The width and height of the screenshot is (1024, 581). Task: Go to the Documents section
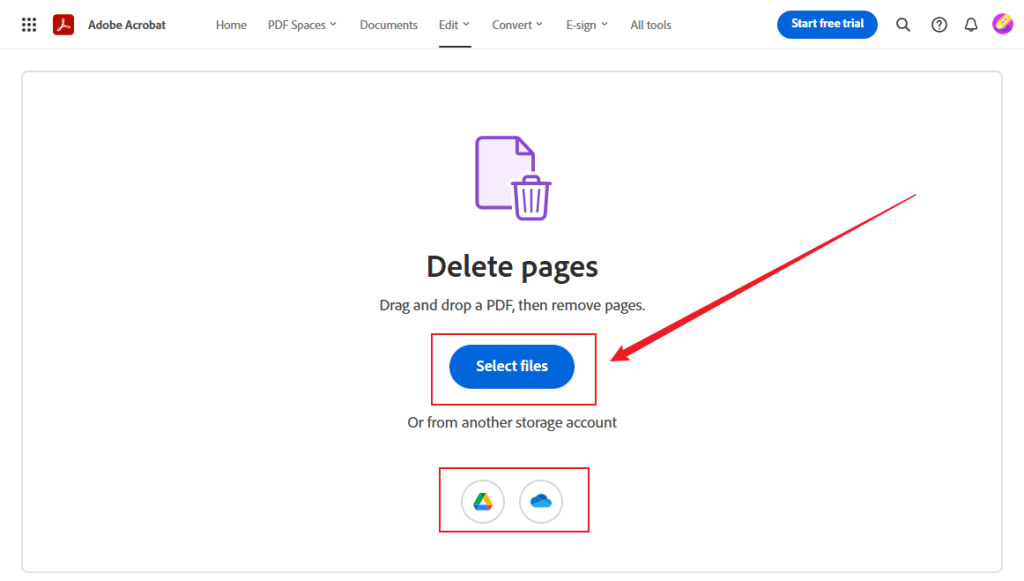[388, 24]
